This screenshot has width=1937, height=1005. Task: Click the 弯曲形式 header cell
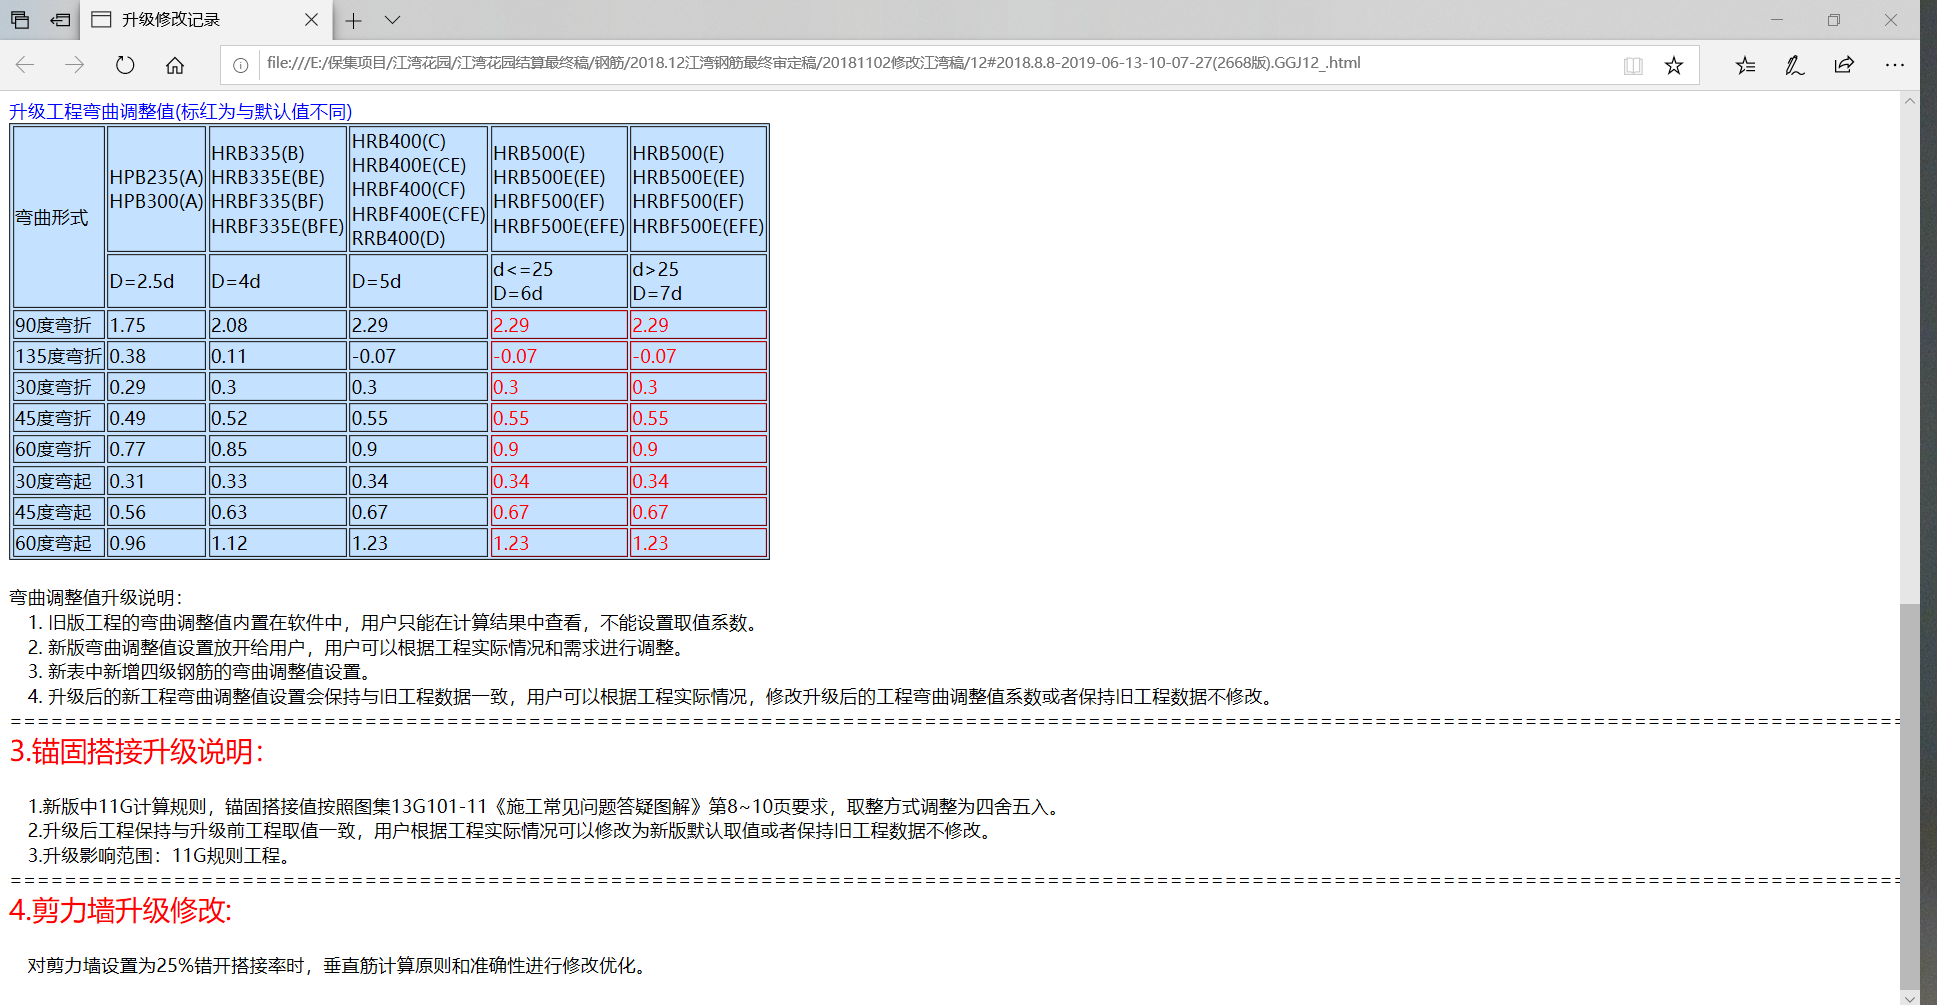pos(59,217)
